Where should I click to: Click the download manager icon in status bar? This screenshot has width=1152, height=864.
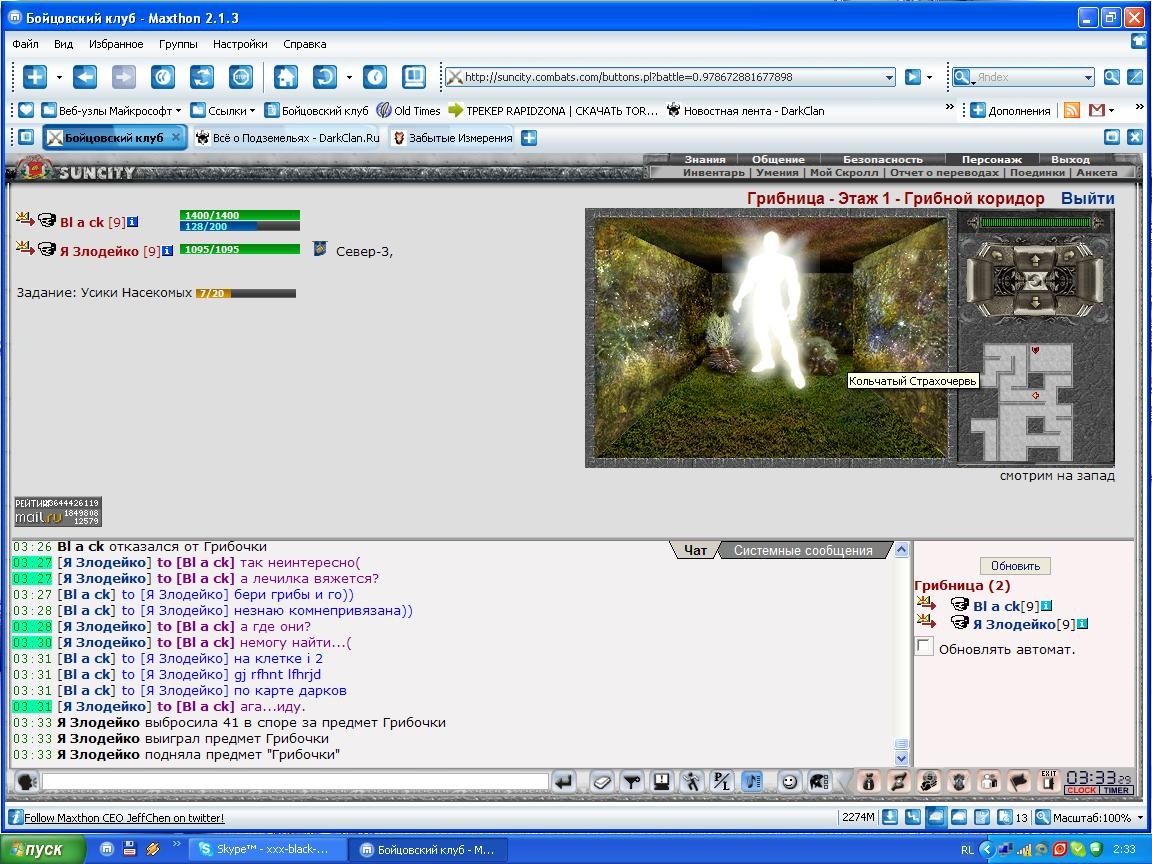coord(890,817)
